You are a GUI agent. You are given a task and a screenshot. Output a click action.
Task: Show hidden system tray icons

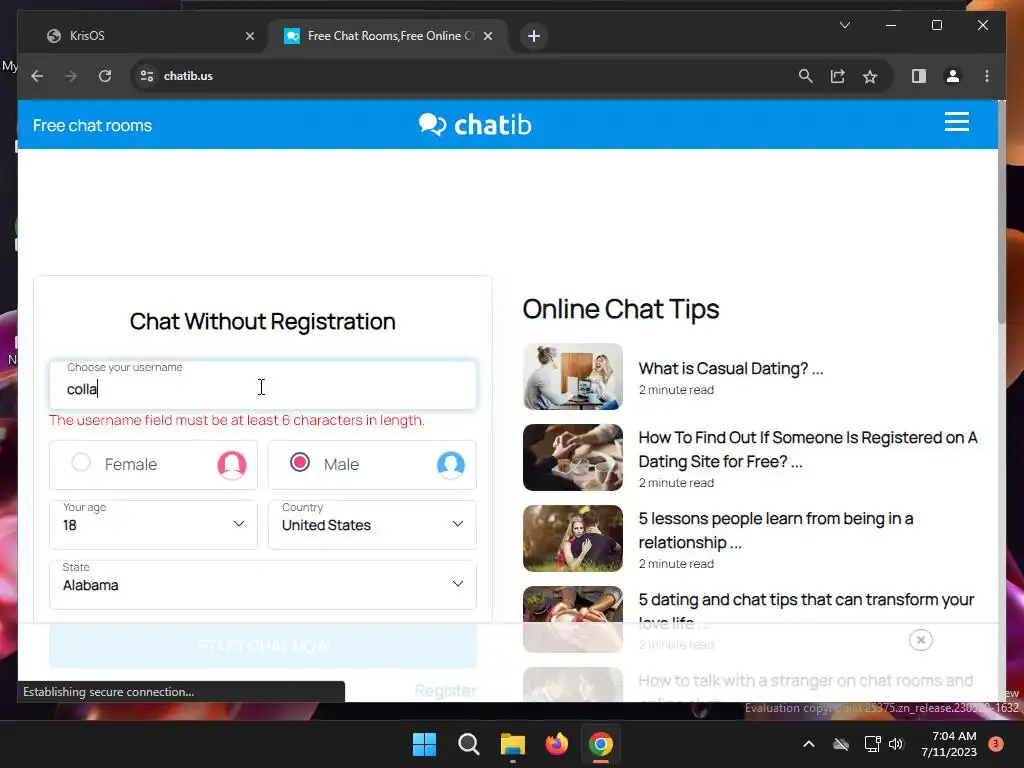808,744
